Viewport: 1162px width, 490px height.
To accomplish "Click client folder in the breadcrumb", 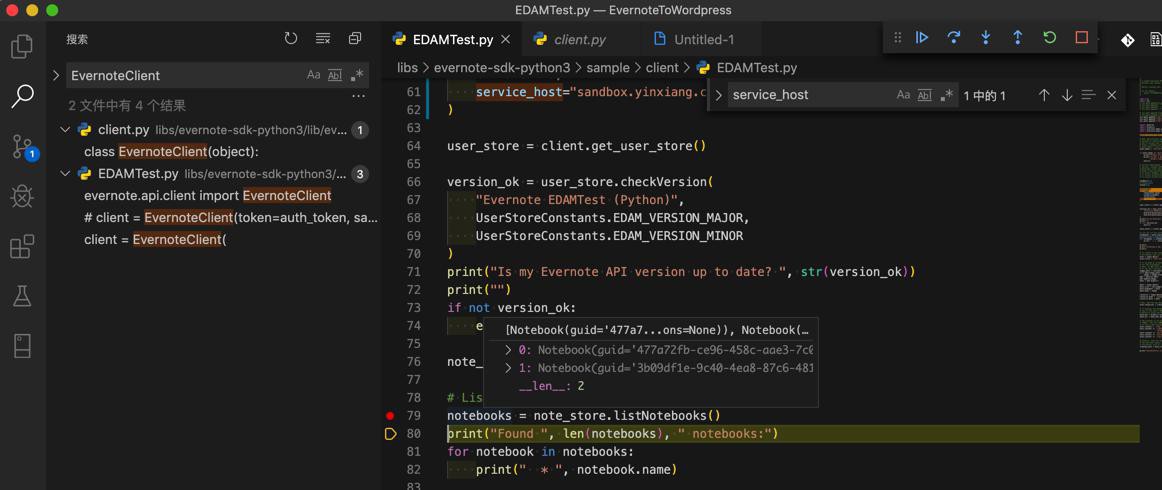I will click(662, 67).
